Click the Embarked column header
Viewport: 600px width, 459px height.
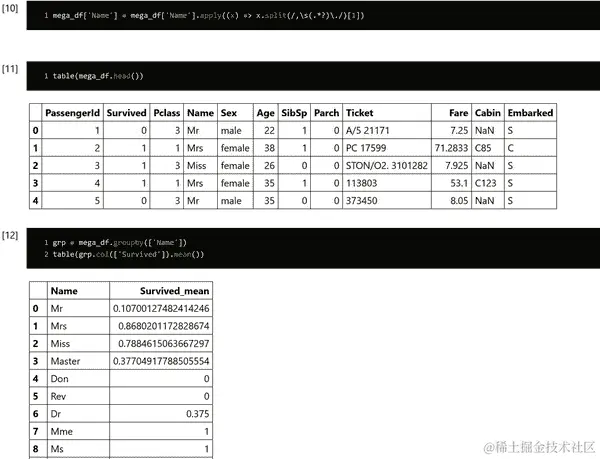click(x=530, y=113)
